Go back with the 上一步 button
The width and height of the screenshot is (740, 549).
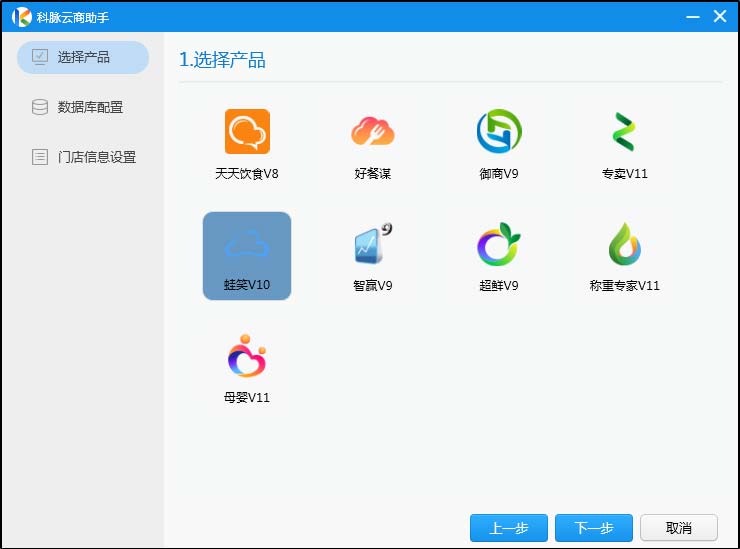(509, 528)
